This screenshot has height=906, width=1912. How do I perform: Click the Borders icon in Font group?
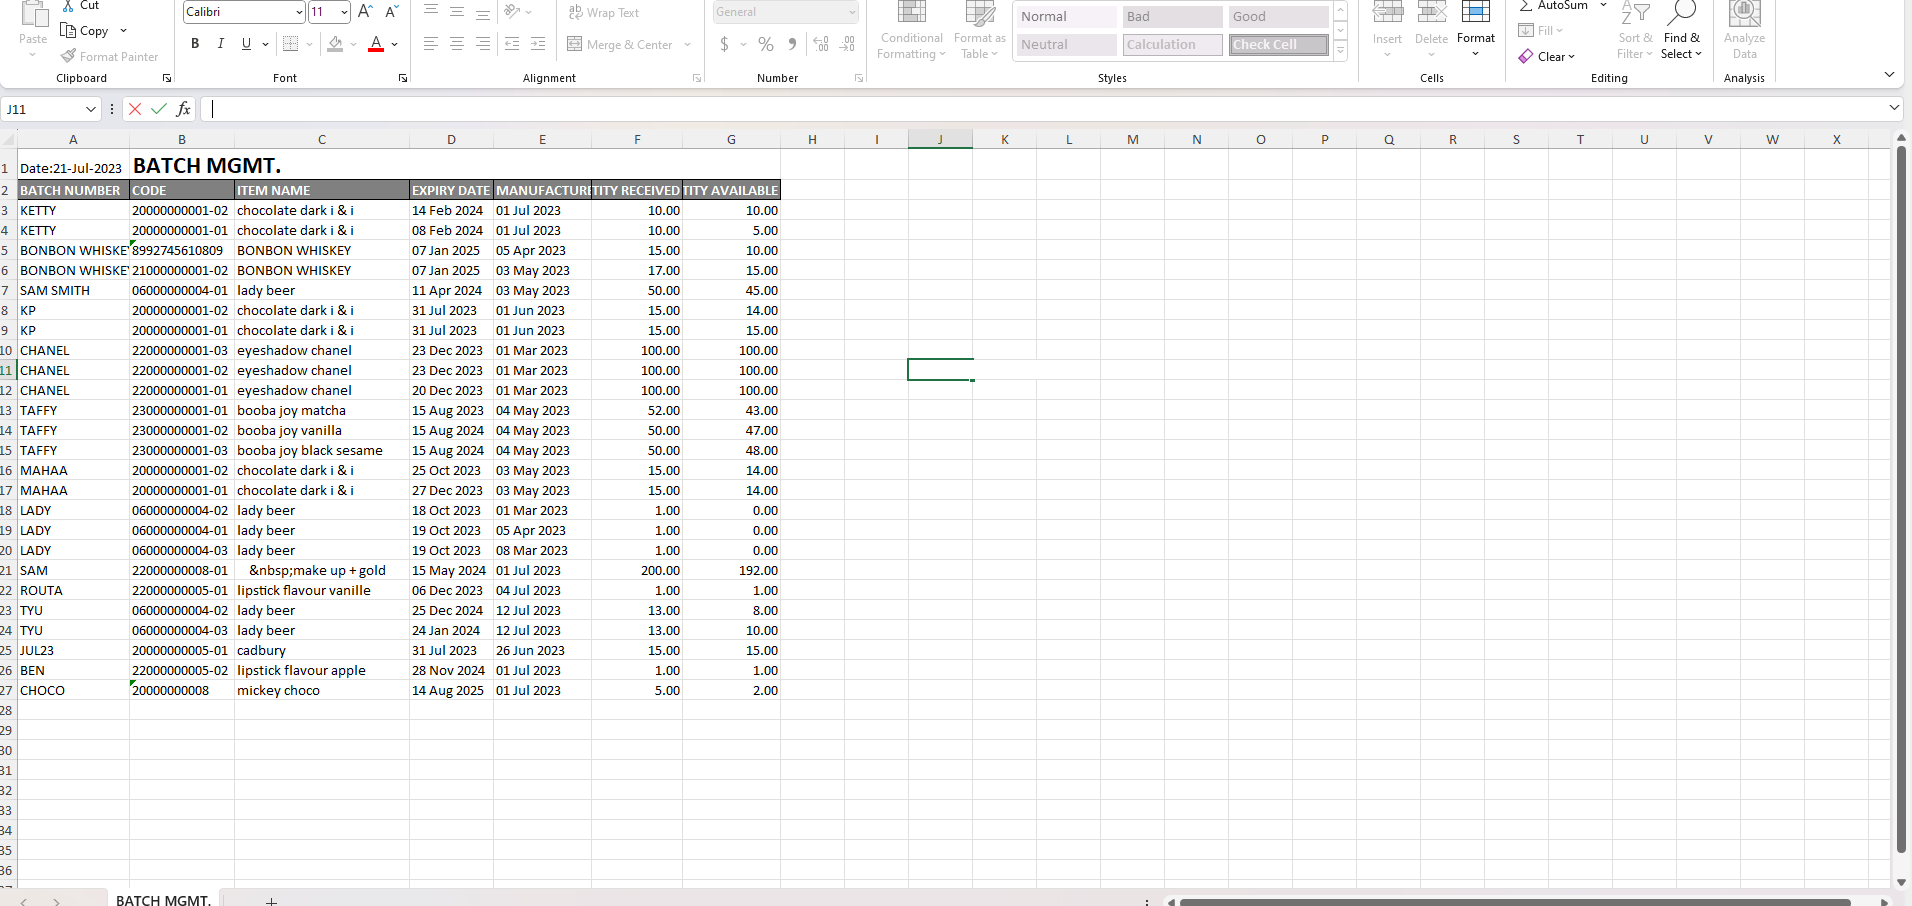tap(290, 44)
